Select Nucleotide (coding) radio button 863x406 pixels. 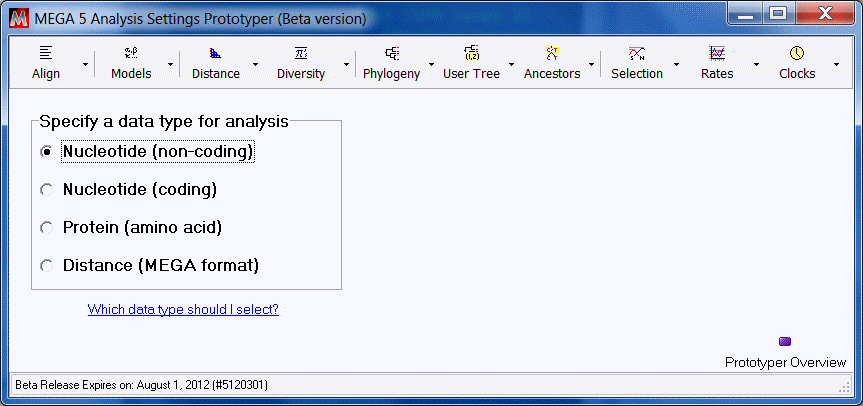click(x=47, y=190)
